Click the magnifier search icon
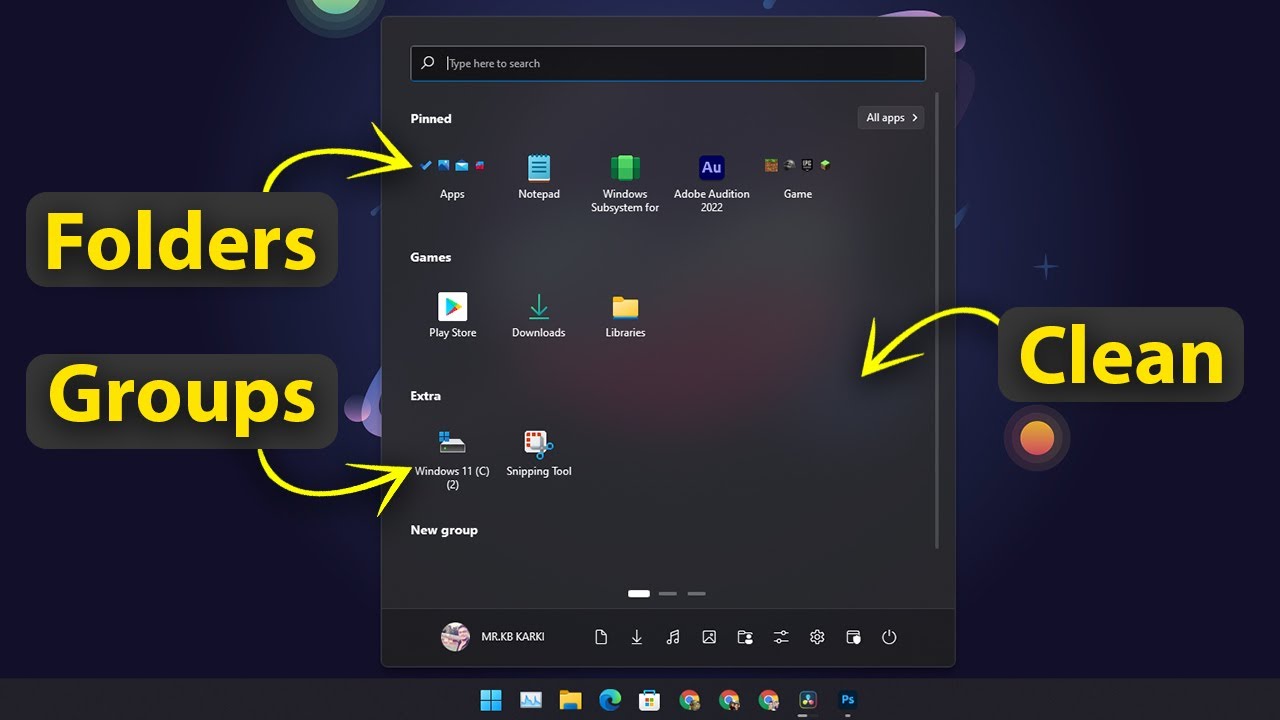This screenshot has width=1280, height=720. point(428,63)
